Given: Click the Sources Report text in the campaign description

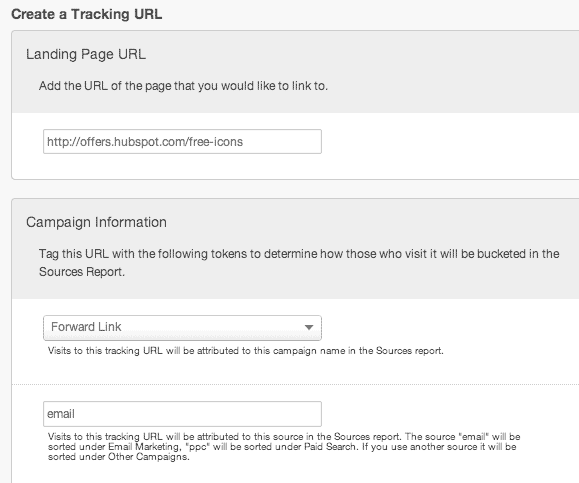Looking at the screenshot, I should point(82,272).
